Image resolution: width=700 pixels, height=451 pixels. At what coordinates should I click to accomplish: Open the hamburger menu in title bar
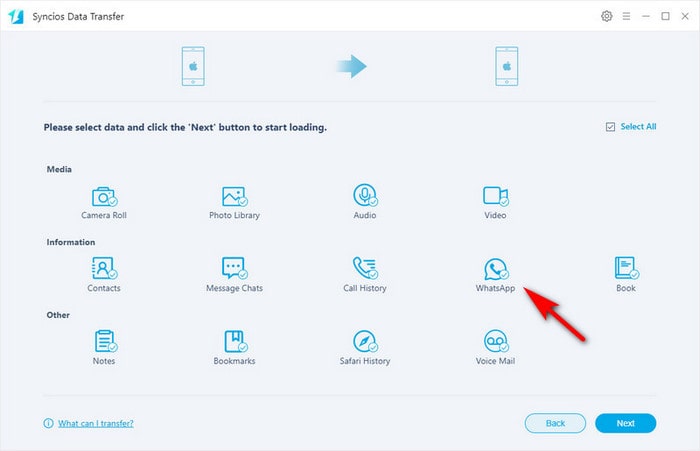coord(626,16)
